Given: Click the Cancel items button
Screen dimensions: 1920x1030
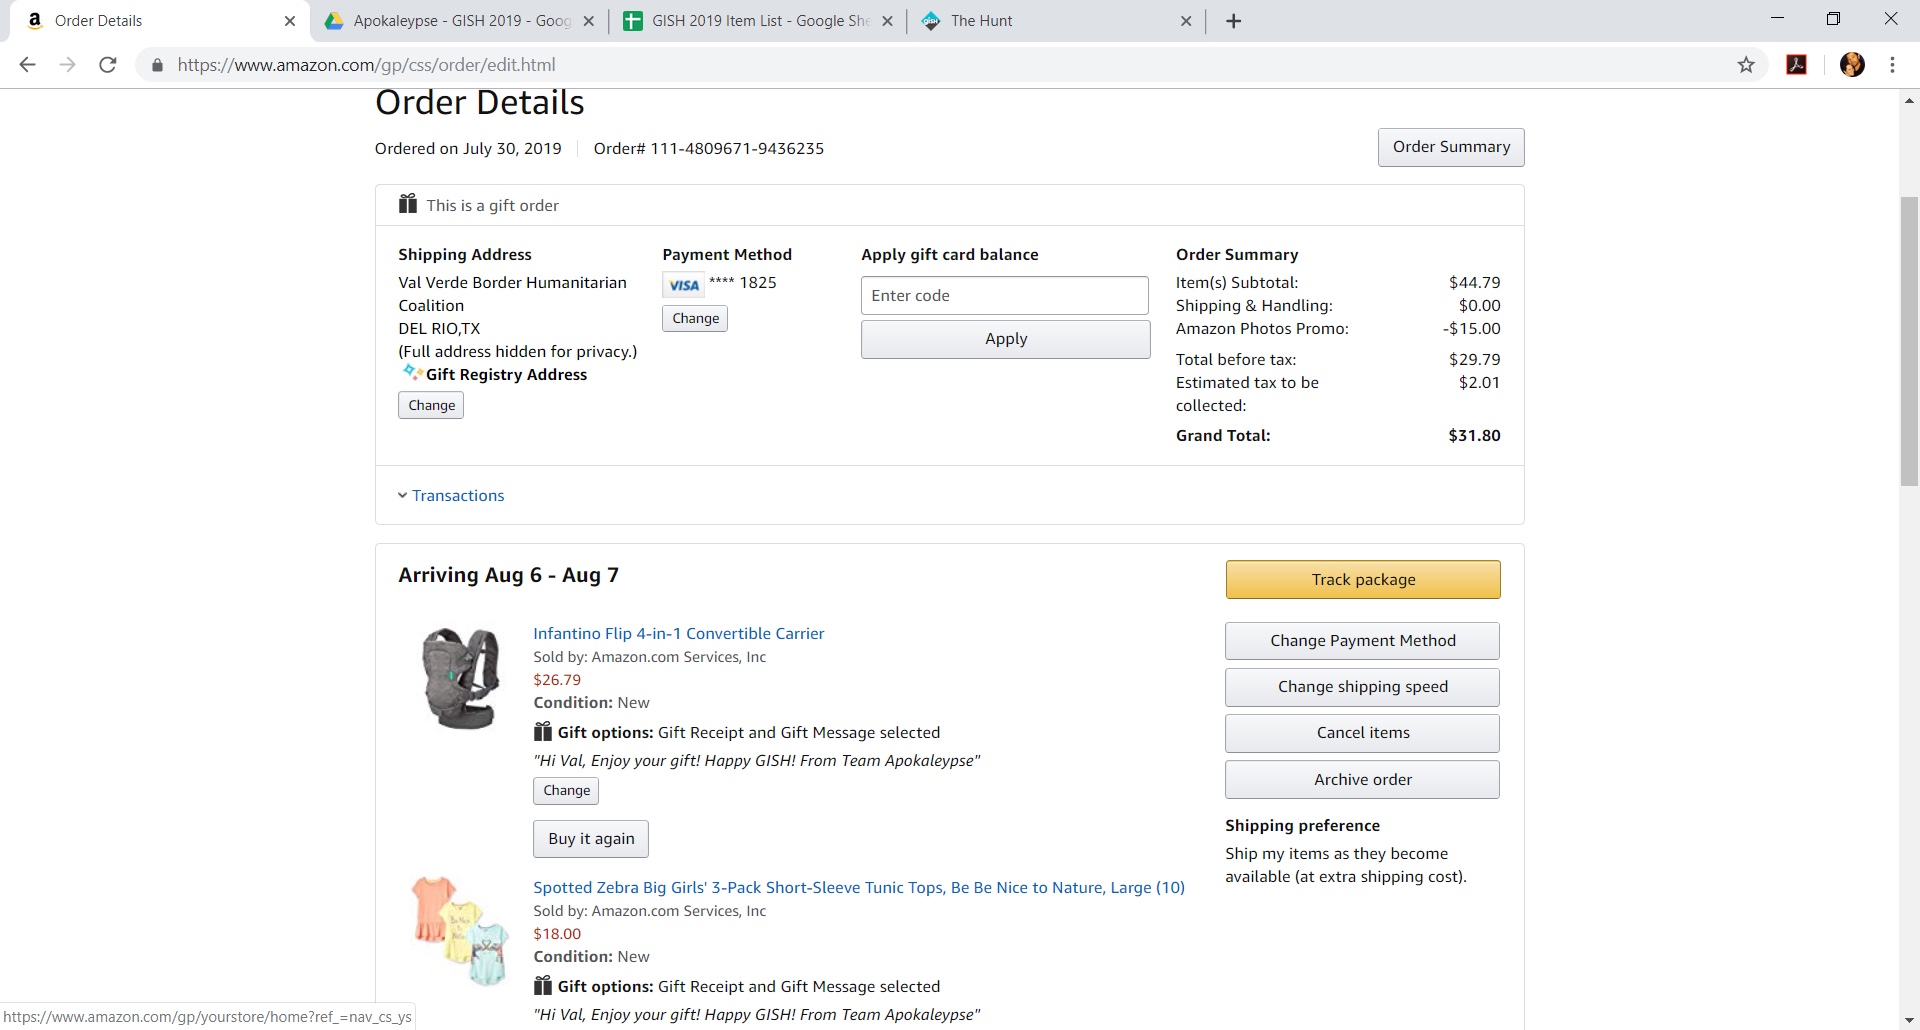Looking at the screenshot, I should point(1362,733).
